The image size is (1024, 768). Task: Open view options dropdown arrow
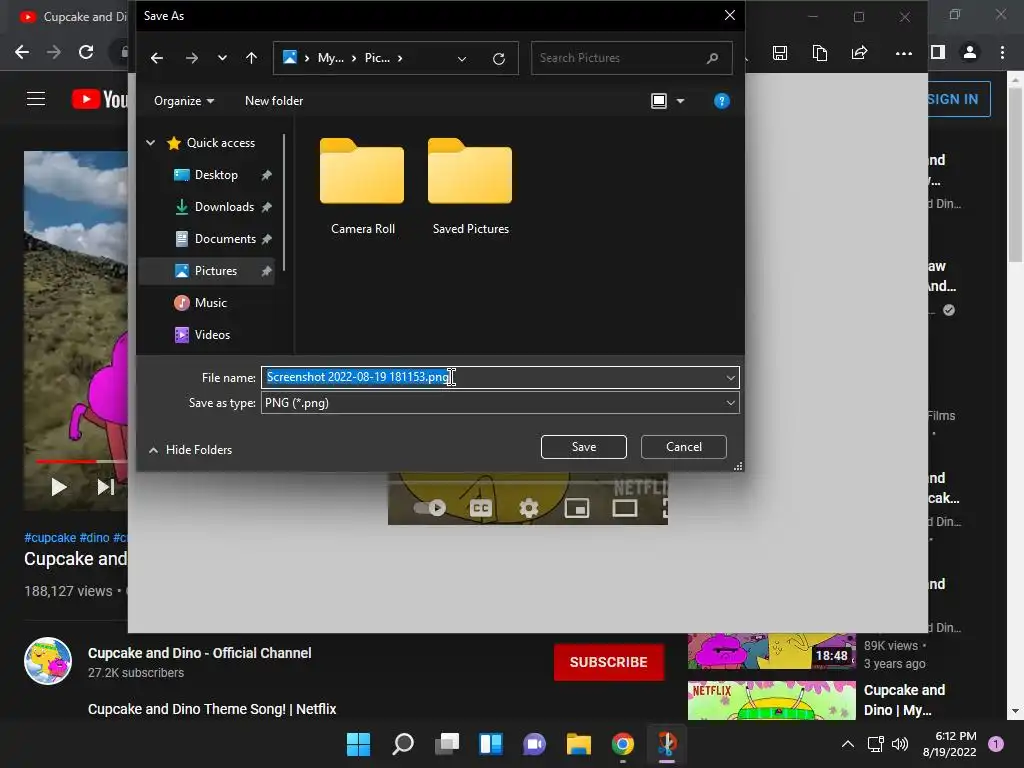point(680,101)
